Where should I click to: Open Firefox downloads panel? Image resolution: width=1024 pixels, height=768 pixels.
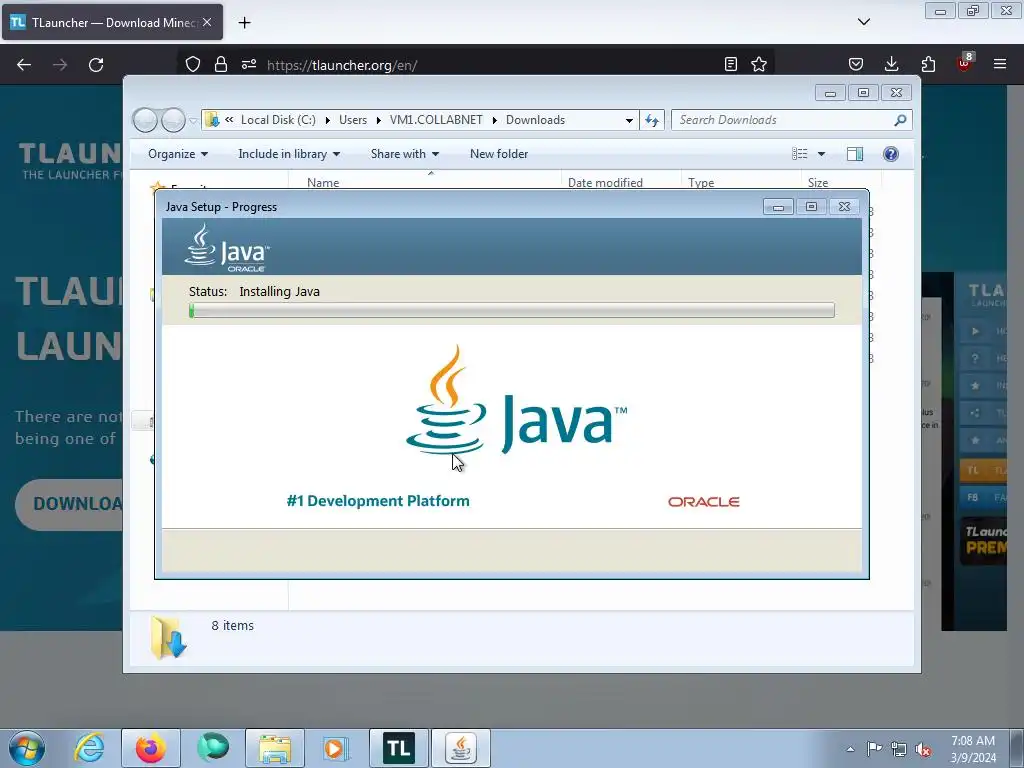point(891,64)
